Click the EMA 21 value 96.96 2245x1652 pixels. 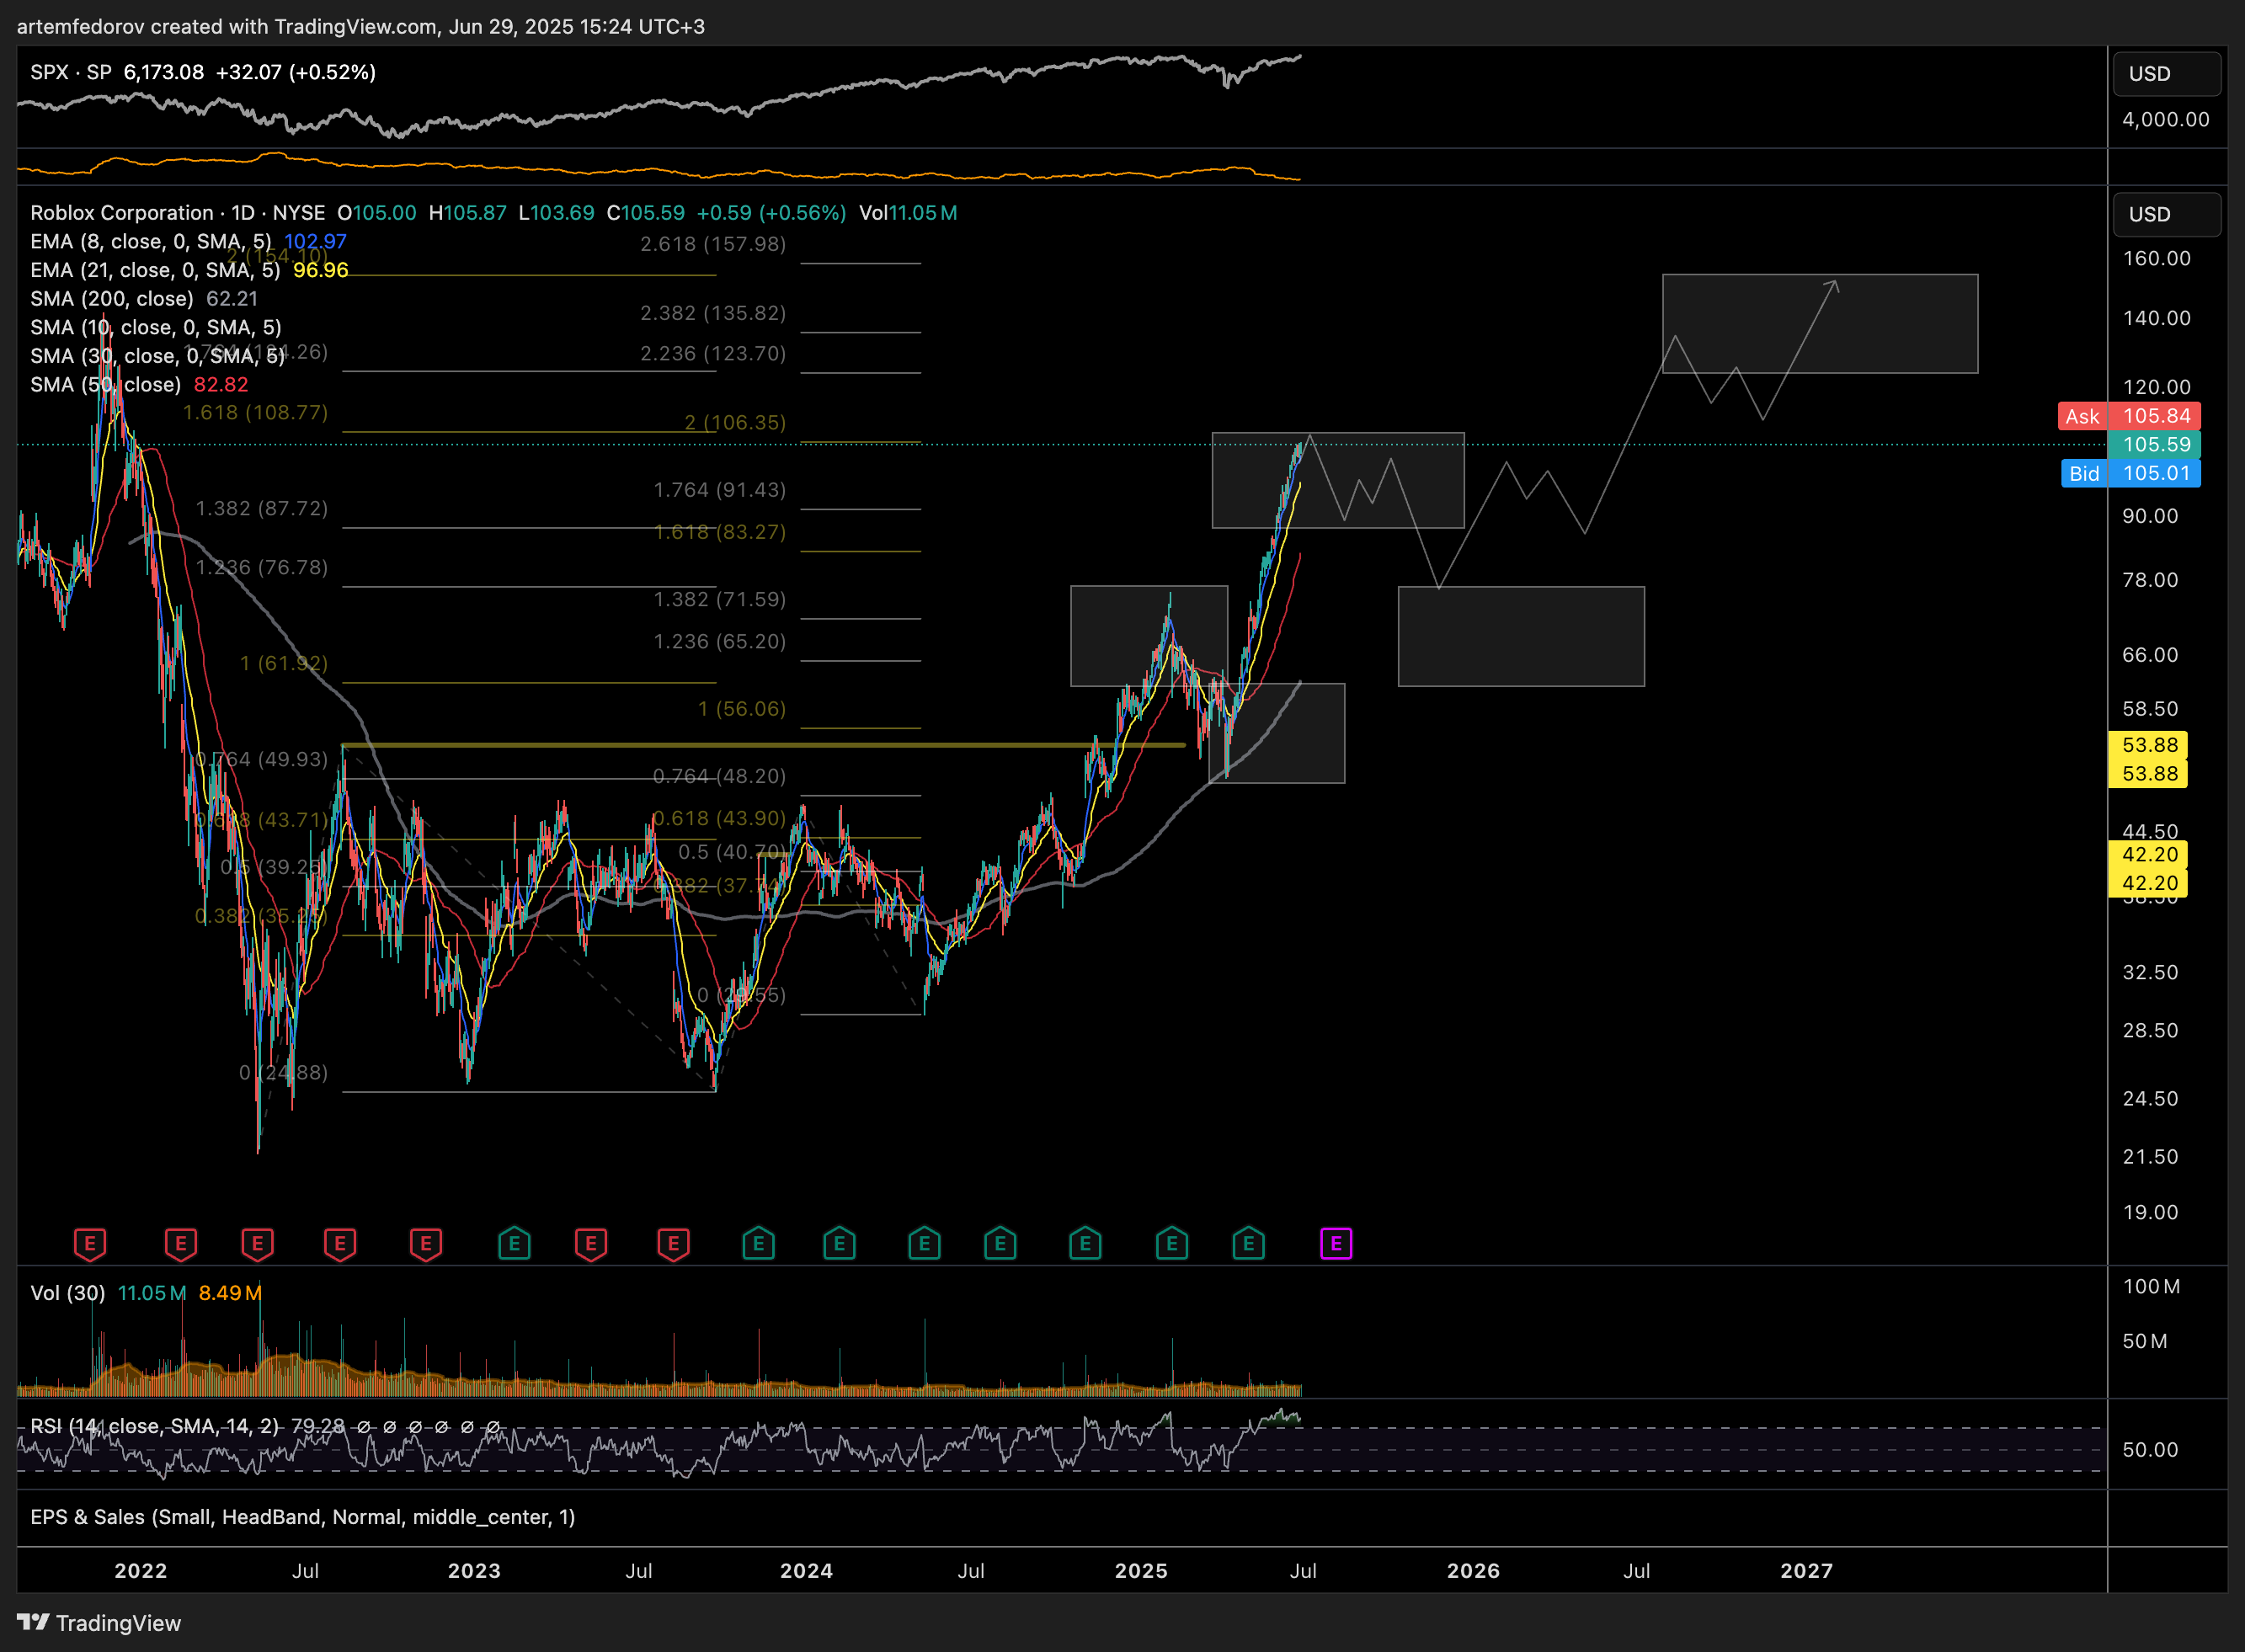[320, 270]
